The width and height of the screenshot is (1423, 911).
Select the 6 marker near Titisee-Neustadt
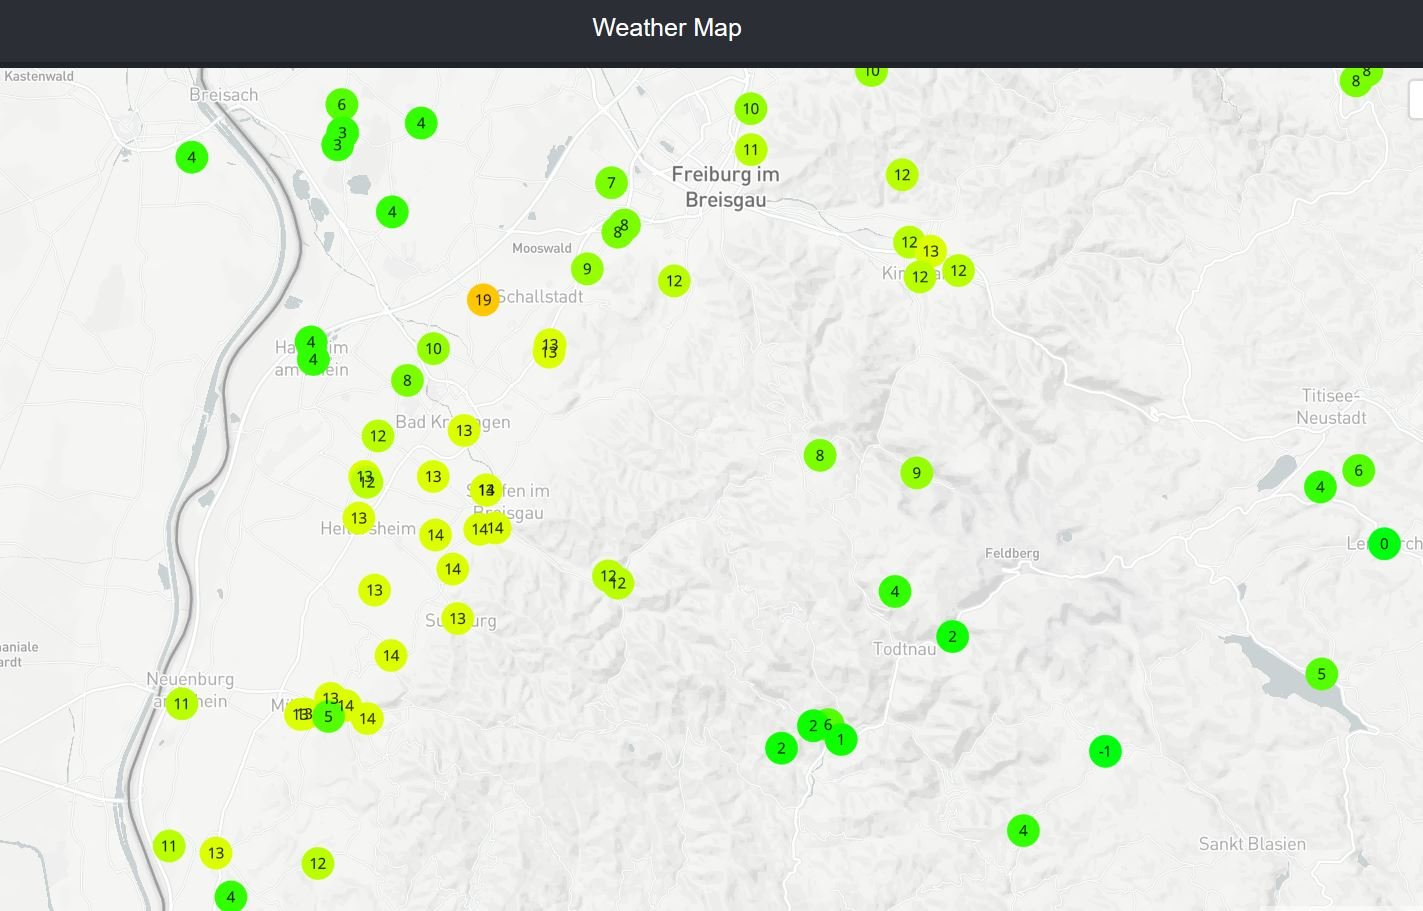(1358, 470)
